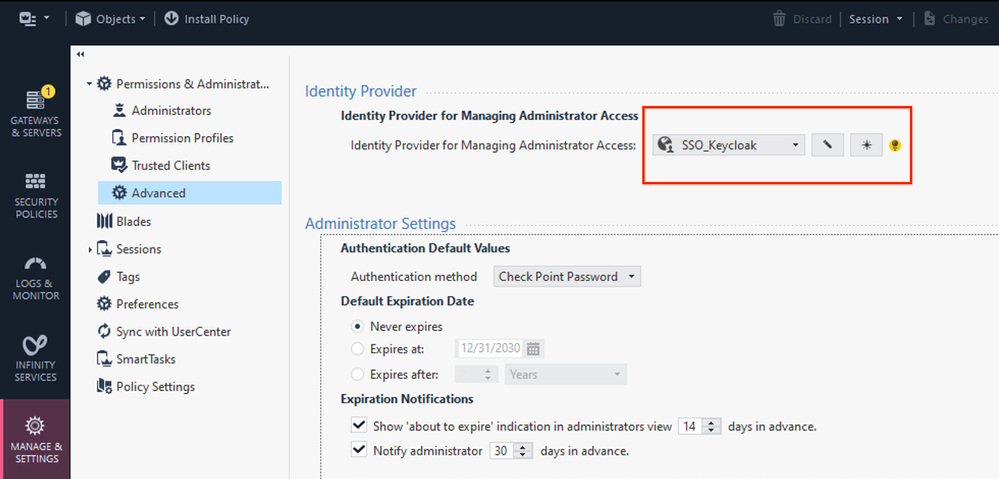Open calendar picker for expiration date
The image size is (999, 479).
point(534,349)
